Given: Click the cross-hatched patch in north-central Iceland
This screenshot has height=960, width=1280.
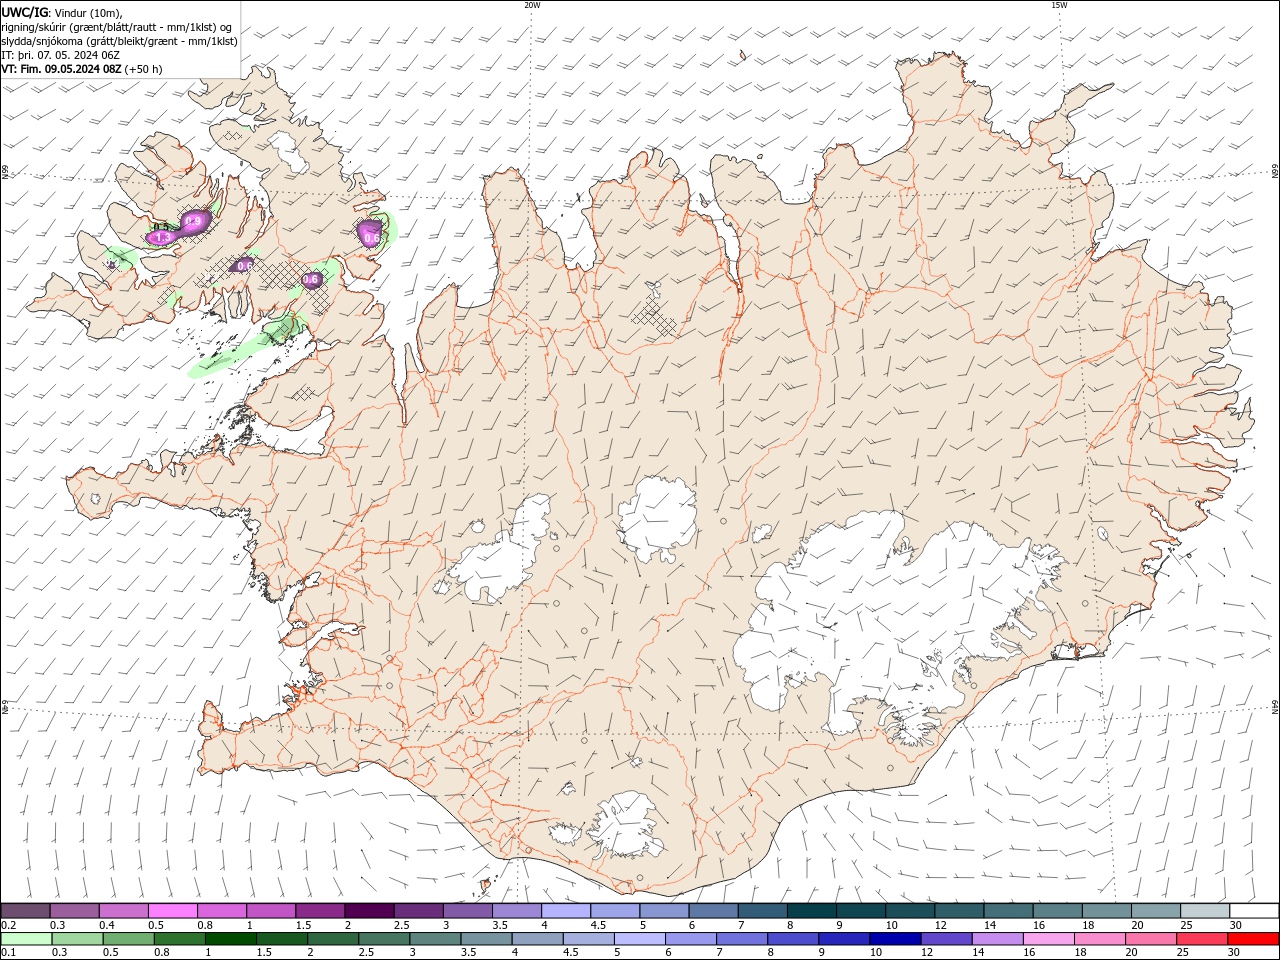Looking at the screenshot, I should point(653,316).
